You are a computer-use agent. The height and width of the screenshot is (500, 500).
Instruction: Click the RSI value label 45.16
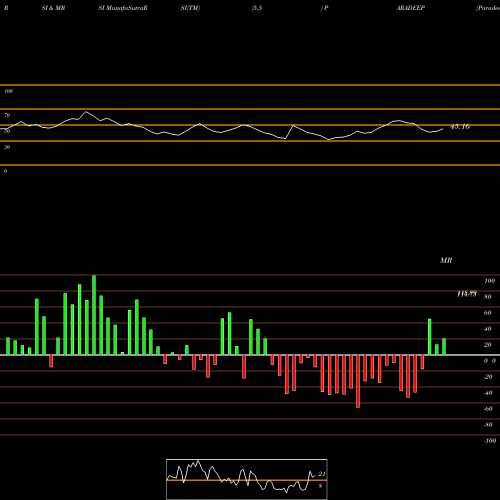[460, 127]
